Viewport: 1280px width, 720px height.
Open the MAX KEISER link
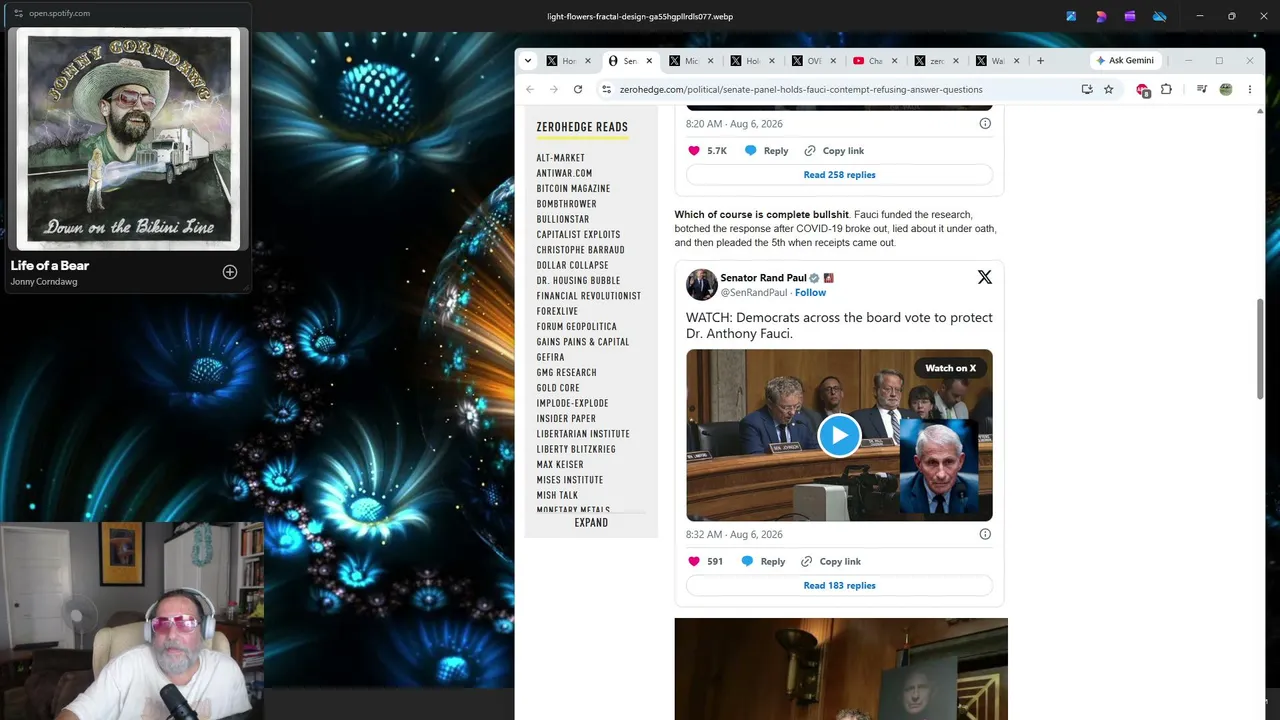pos(560,465)
